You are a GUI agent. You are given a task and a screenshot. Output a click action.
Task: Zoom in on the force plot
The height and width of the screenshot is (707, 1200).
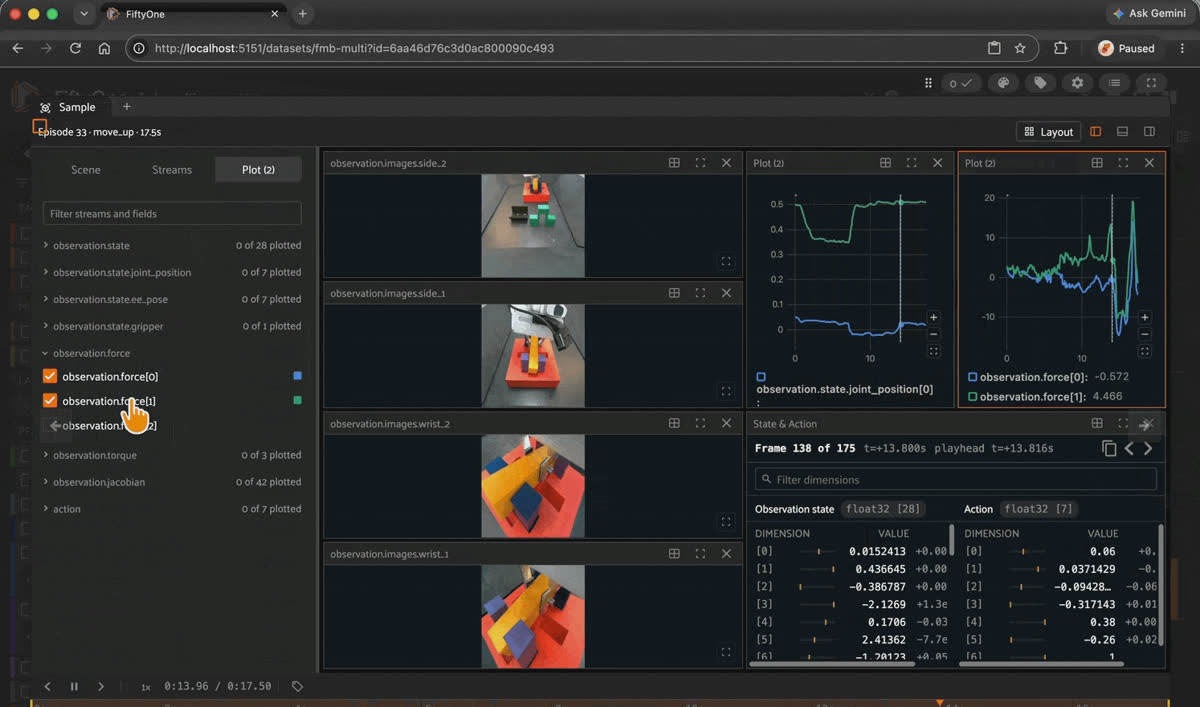pos(1145,317)
